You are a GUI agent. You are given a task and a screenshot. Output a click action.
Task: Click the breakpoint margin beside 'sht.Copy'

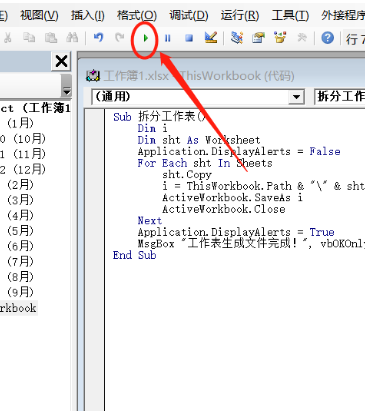95,175
